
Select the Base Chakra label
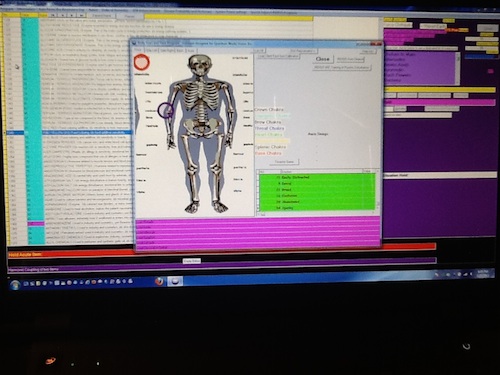coord(268,153)
